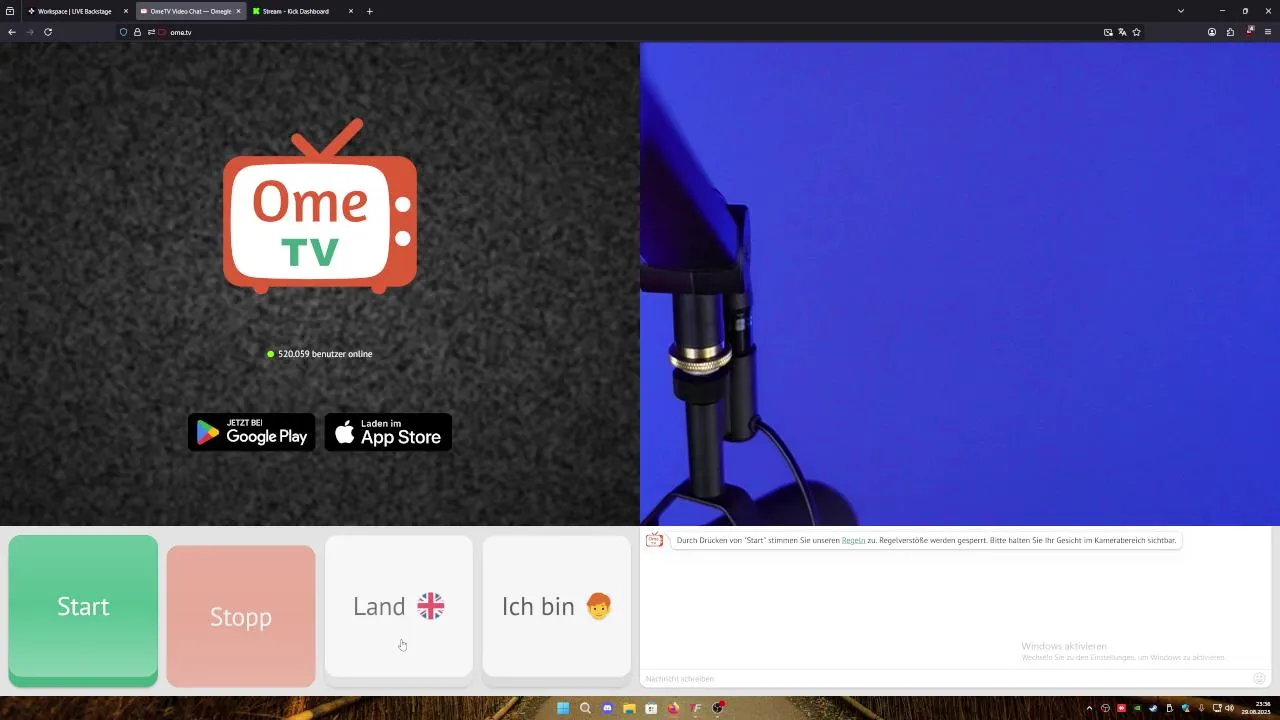Image resolution: width=1280 pixels, height=720 pixels.
Task: Open the Windows Start menu
Action: click(563, 708)
